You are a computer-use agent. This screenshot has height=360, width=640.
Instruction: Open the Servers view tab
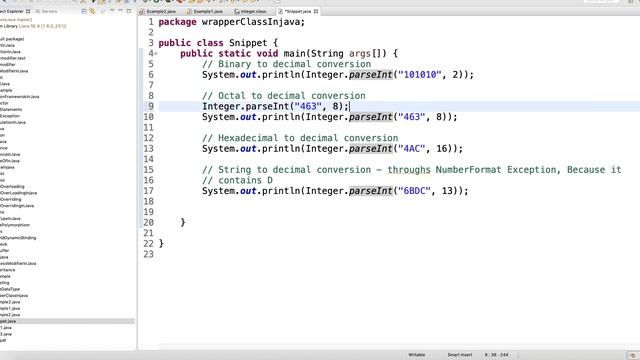[x=46, y=11]
